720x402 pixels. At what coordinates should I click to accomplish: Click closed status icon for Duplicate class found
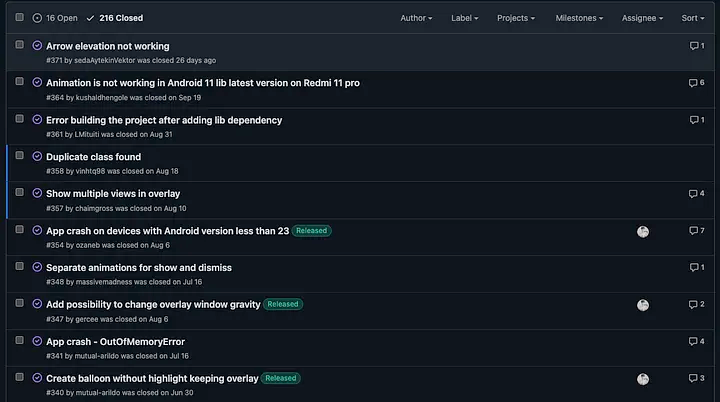coord(37,157)
